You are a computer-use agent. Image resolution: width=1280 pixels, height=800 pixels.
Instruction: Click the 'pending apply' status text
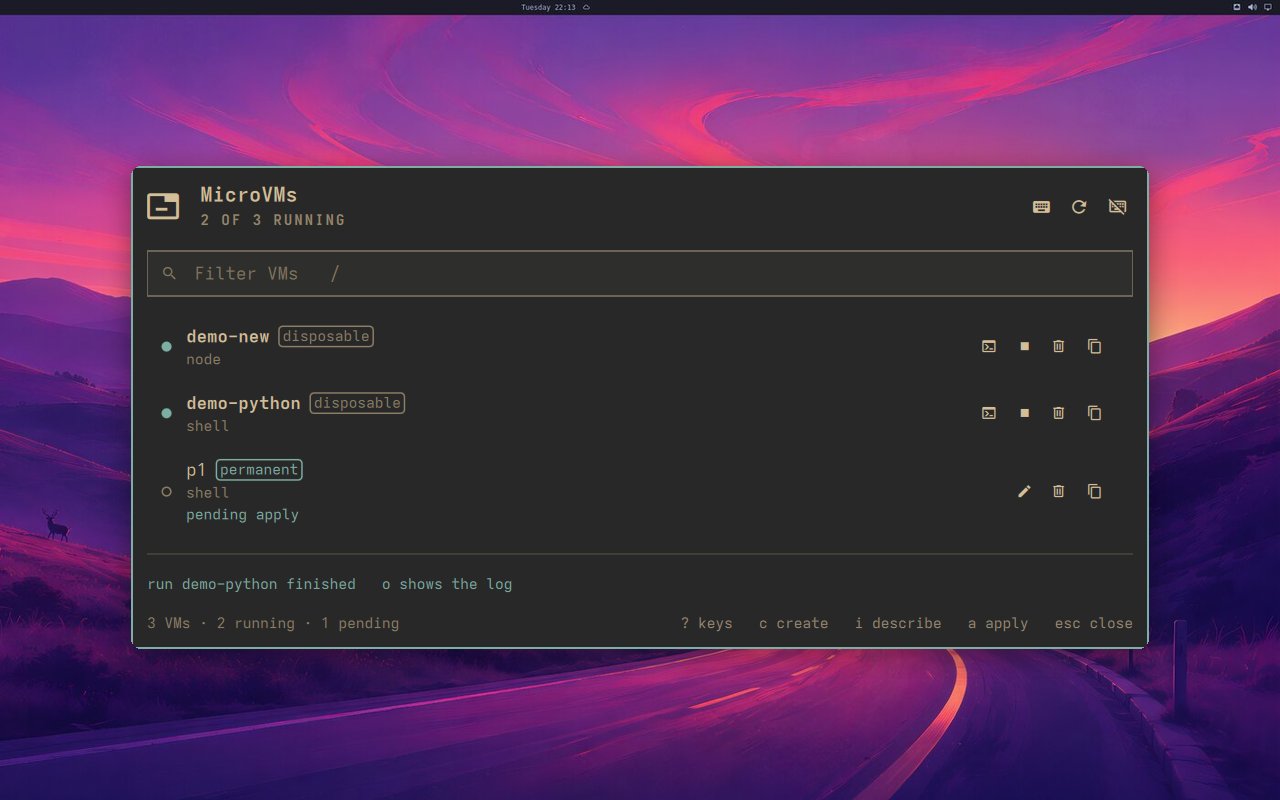[x=242, y=515]
